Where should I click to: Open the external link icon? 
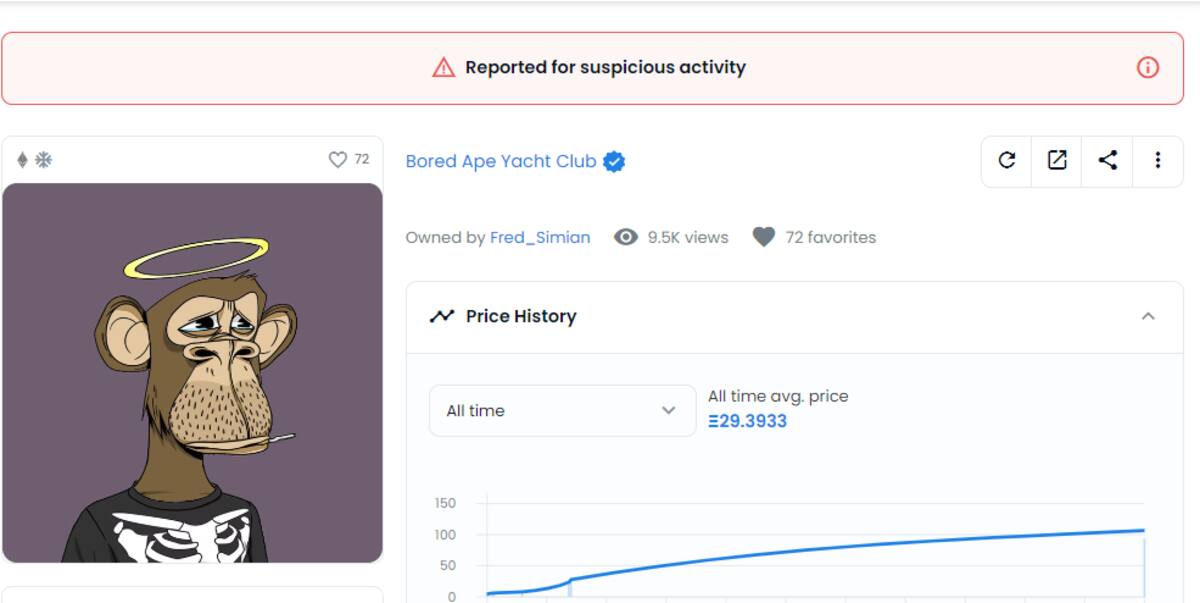point(1057,160)
